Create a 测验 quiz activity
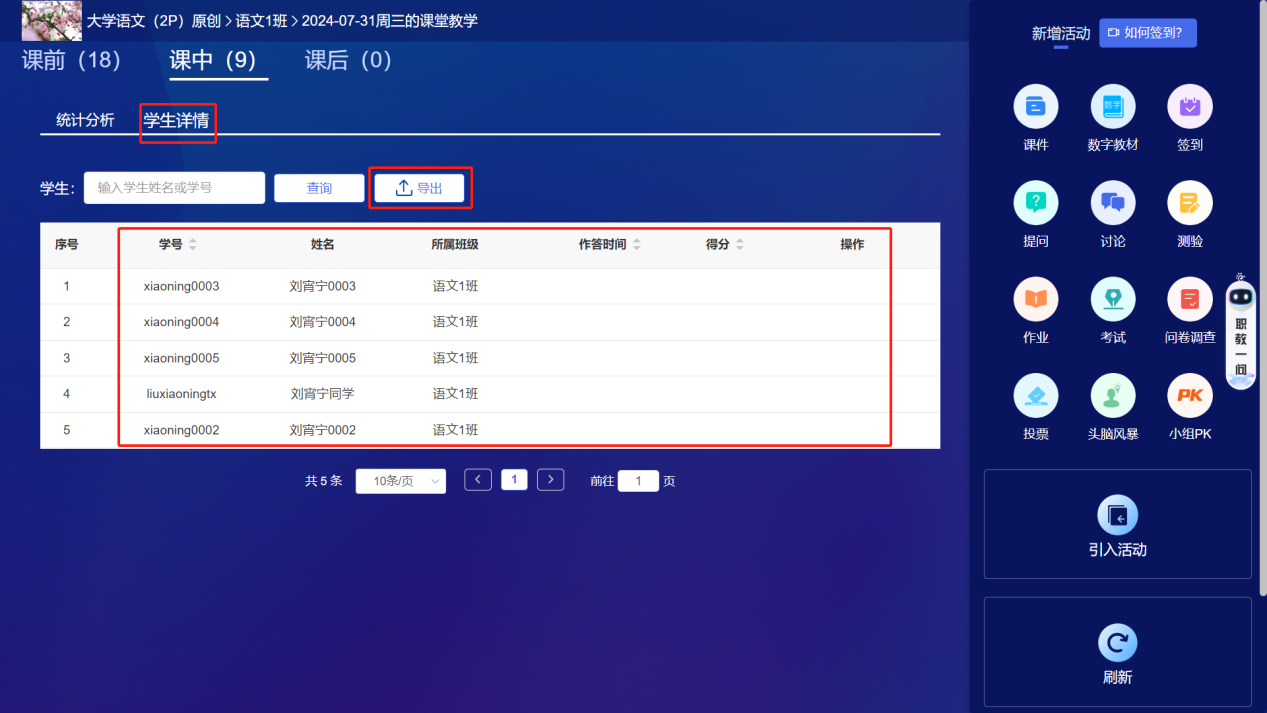The image size is (1267, 713). click(1189, 204)
